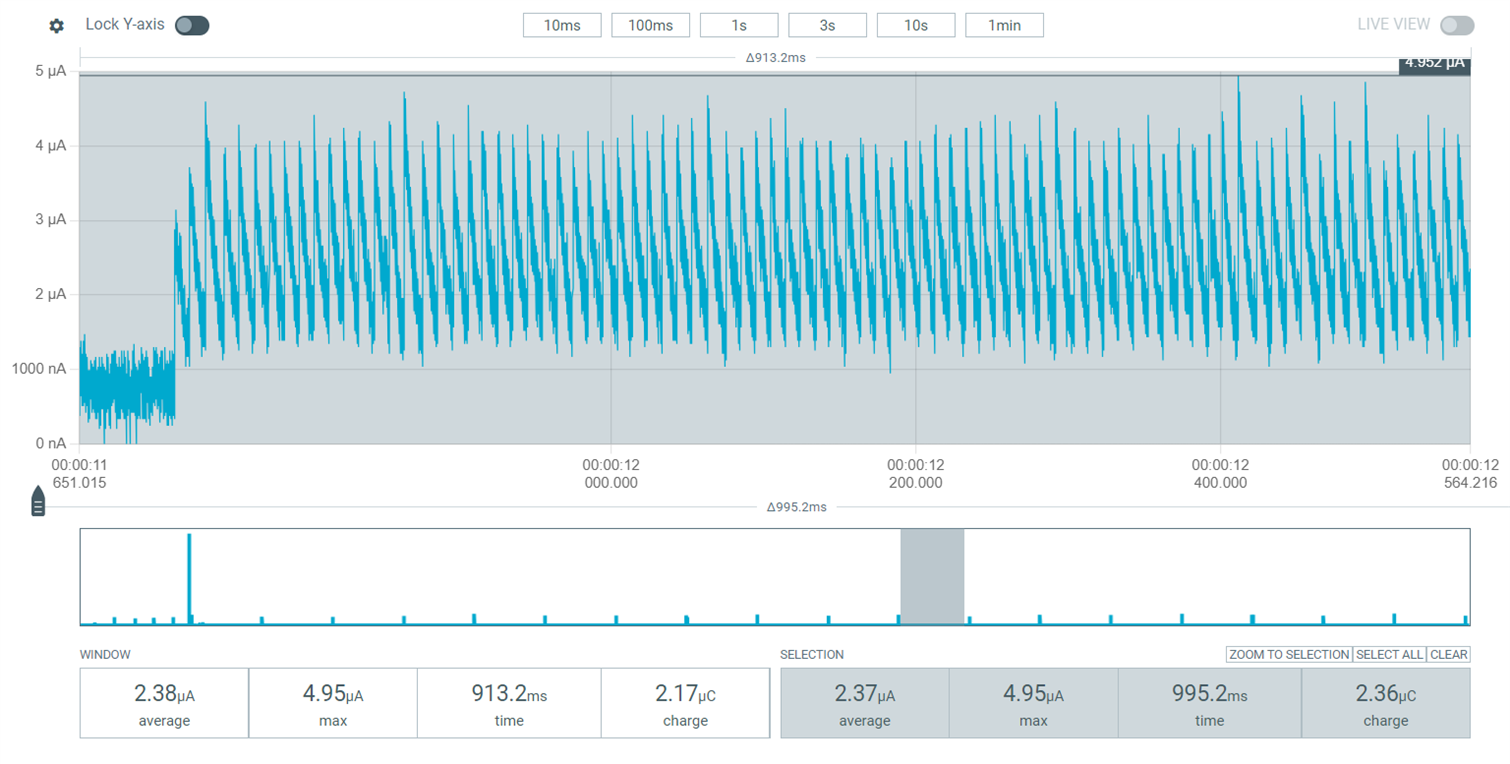The image size is (1510, 764).
Task: Click the WINDOW average 2.38 µA box
Action: (164, 703)
